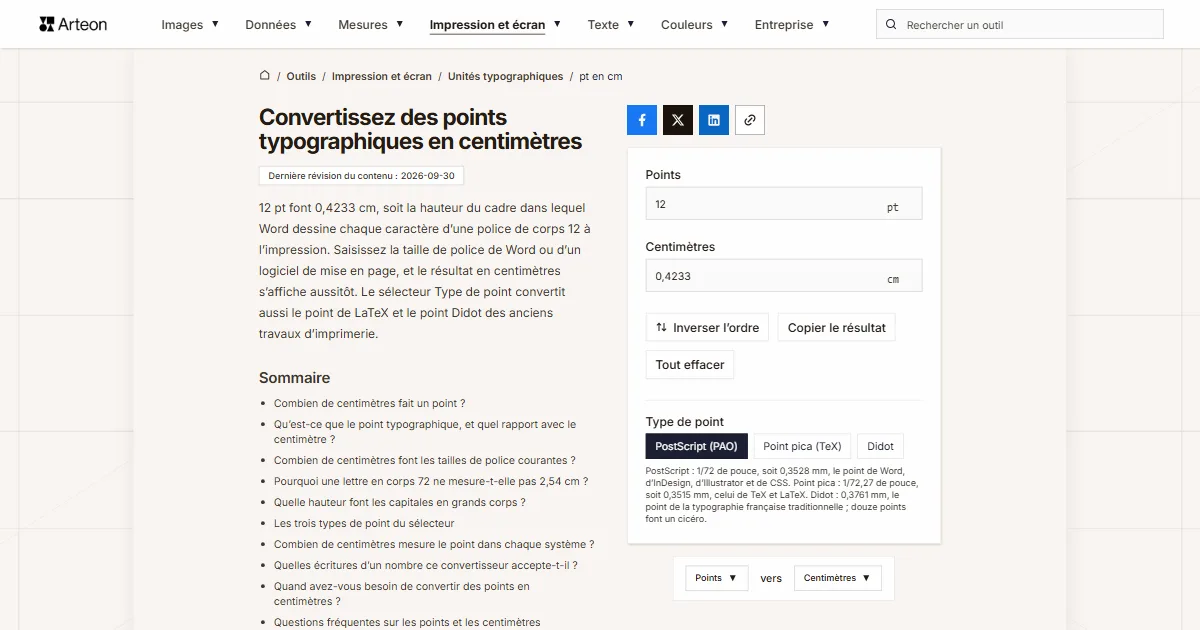Select the Didot point type
1200x630 pixels.
[880, 446]
